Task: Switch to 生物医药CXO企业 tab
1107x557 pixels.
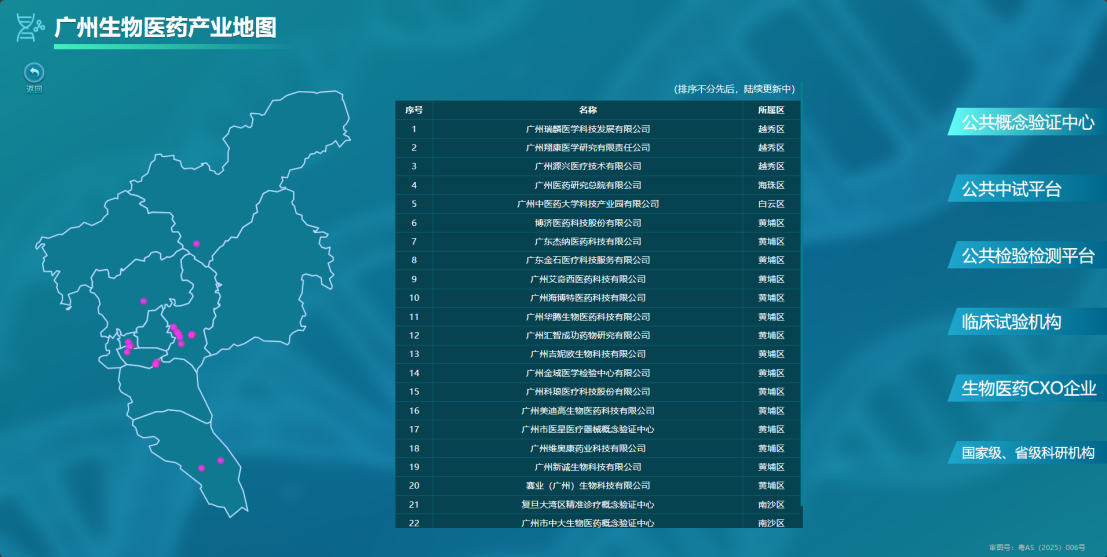Action: tap(1027, 388)
